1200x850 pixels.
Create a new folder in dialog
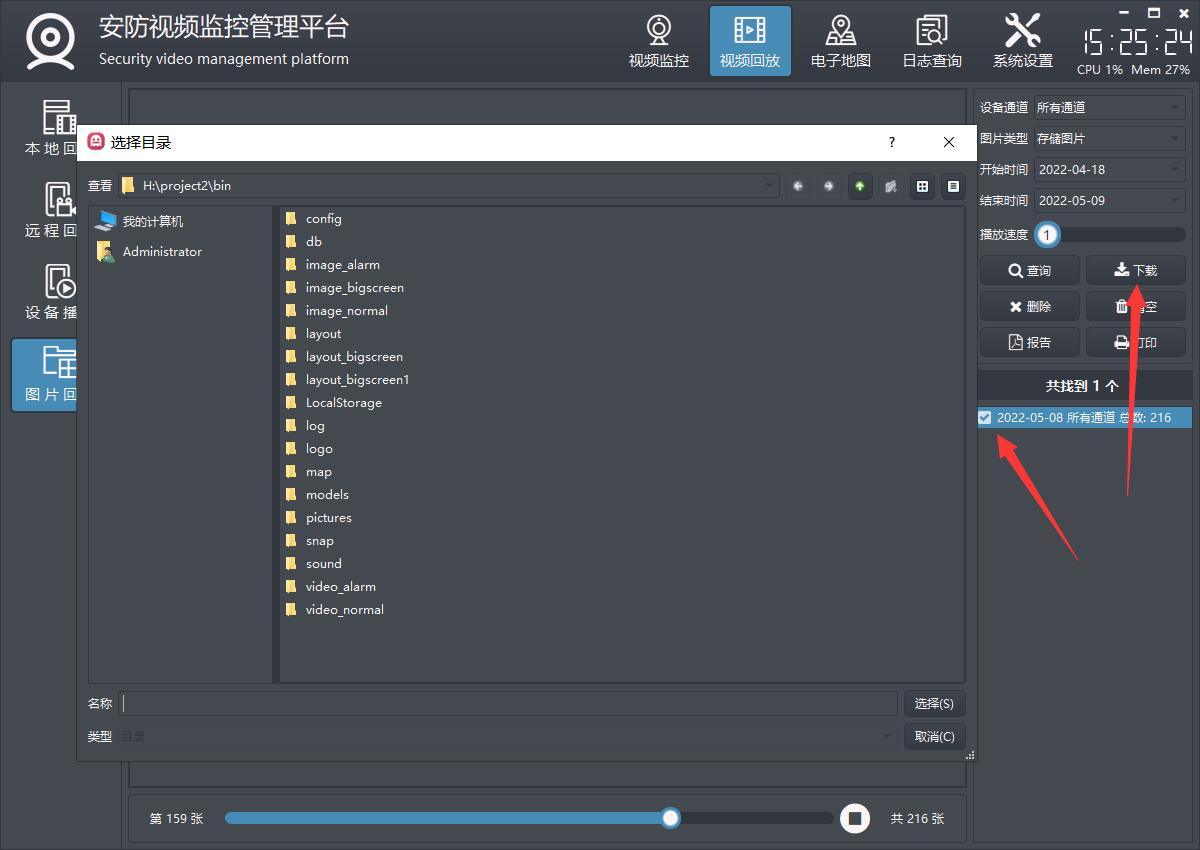point(891,186)
